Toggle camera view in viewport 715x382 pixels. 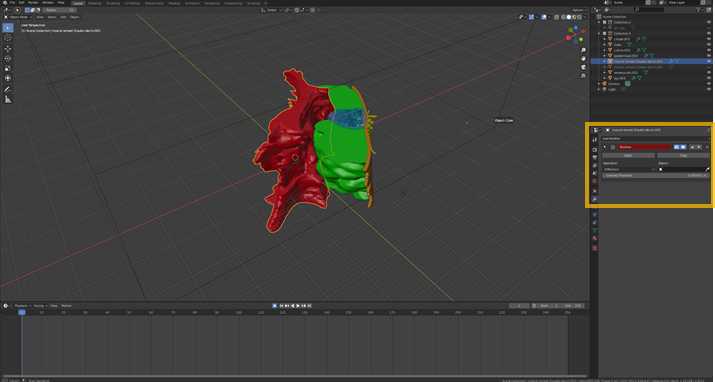(x=583, y=67)
